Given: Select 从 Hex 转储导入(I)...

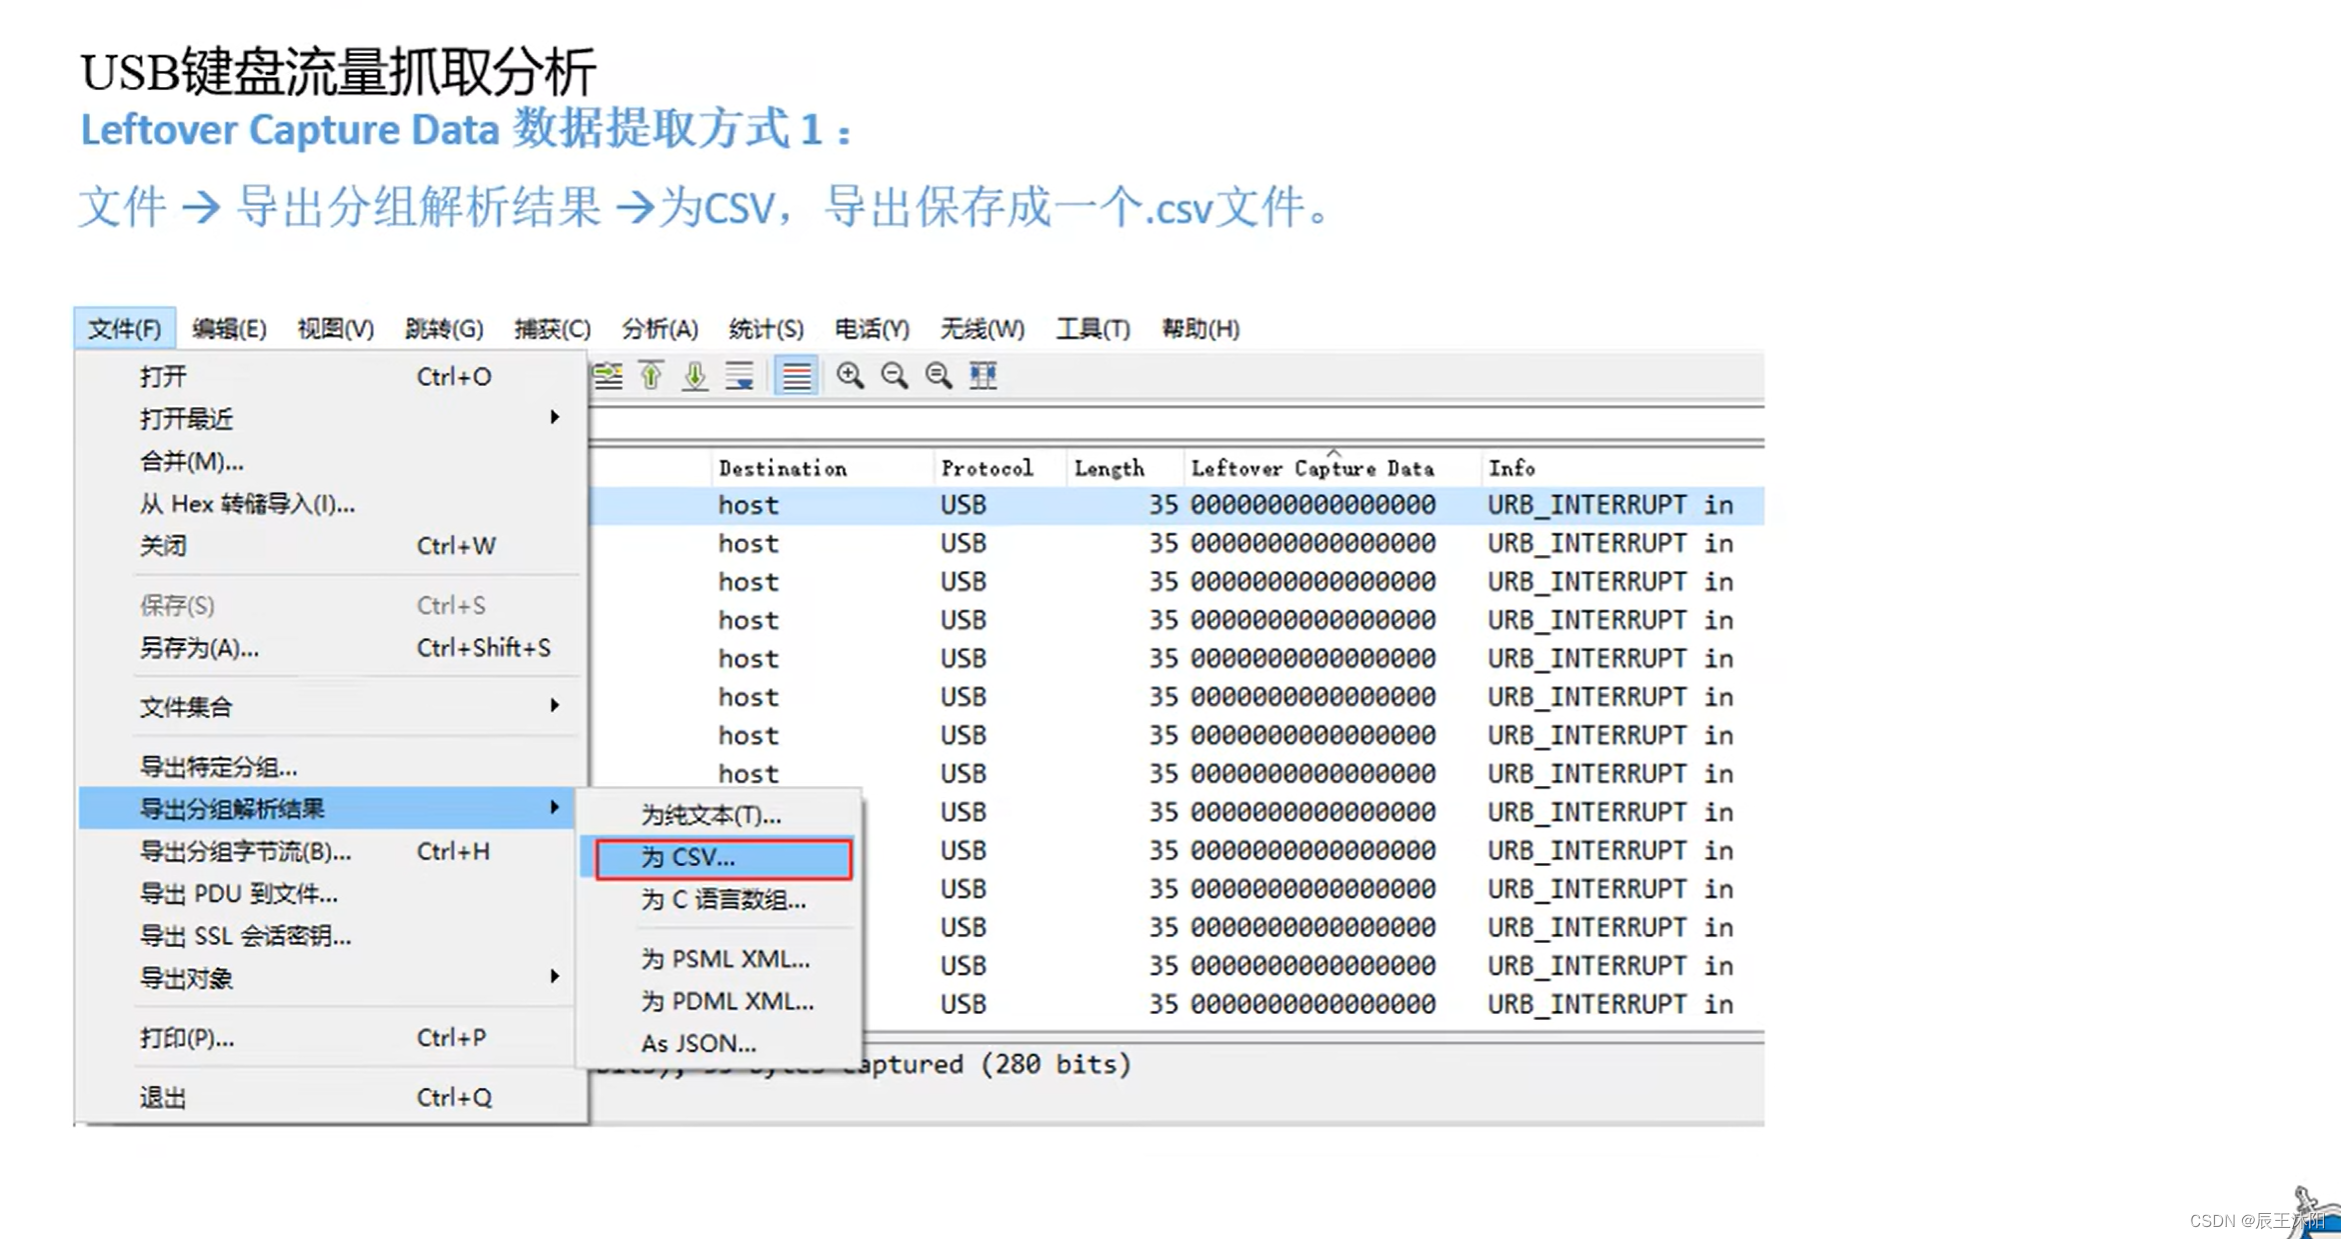Looking at the screenshot, I should click(x=330, y=504).
